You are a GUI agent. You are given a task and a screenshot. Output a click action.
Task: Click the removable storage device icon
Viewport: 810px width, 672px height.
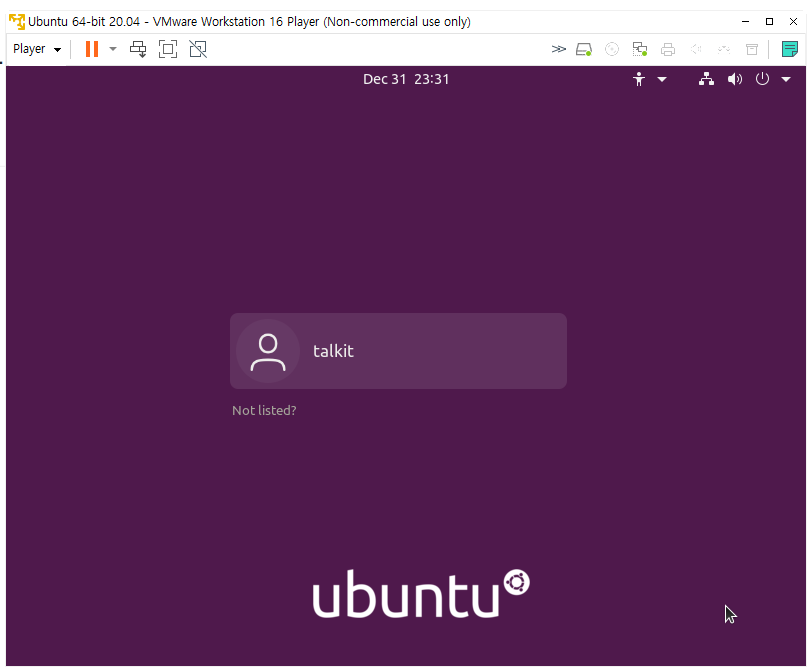(x=752, y=49)
